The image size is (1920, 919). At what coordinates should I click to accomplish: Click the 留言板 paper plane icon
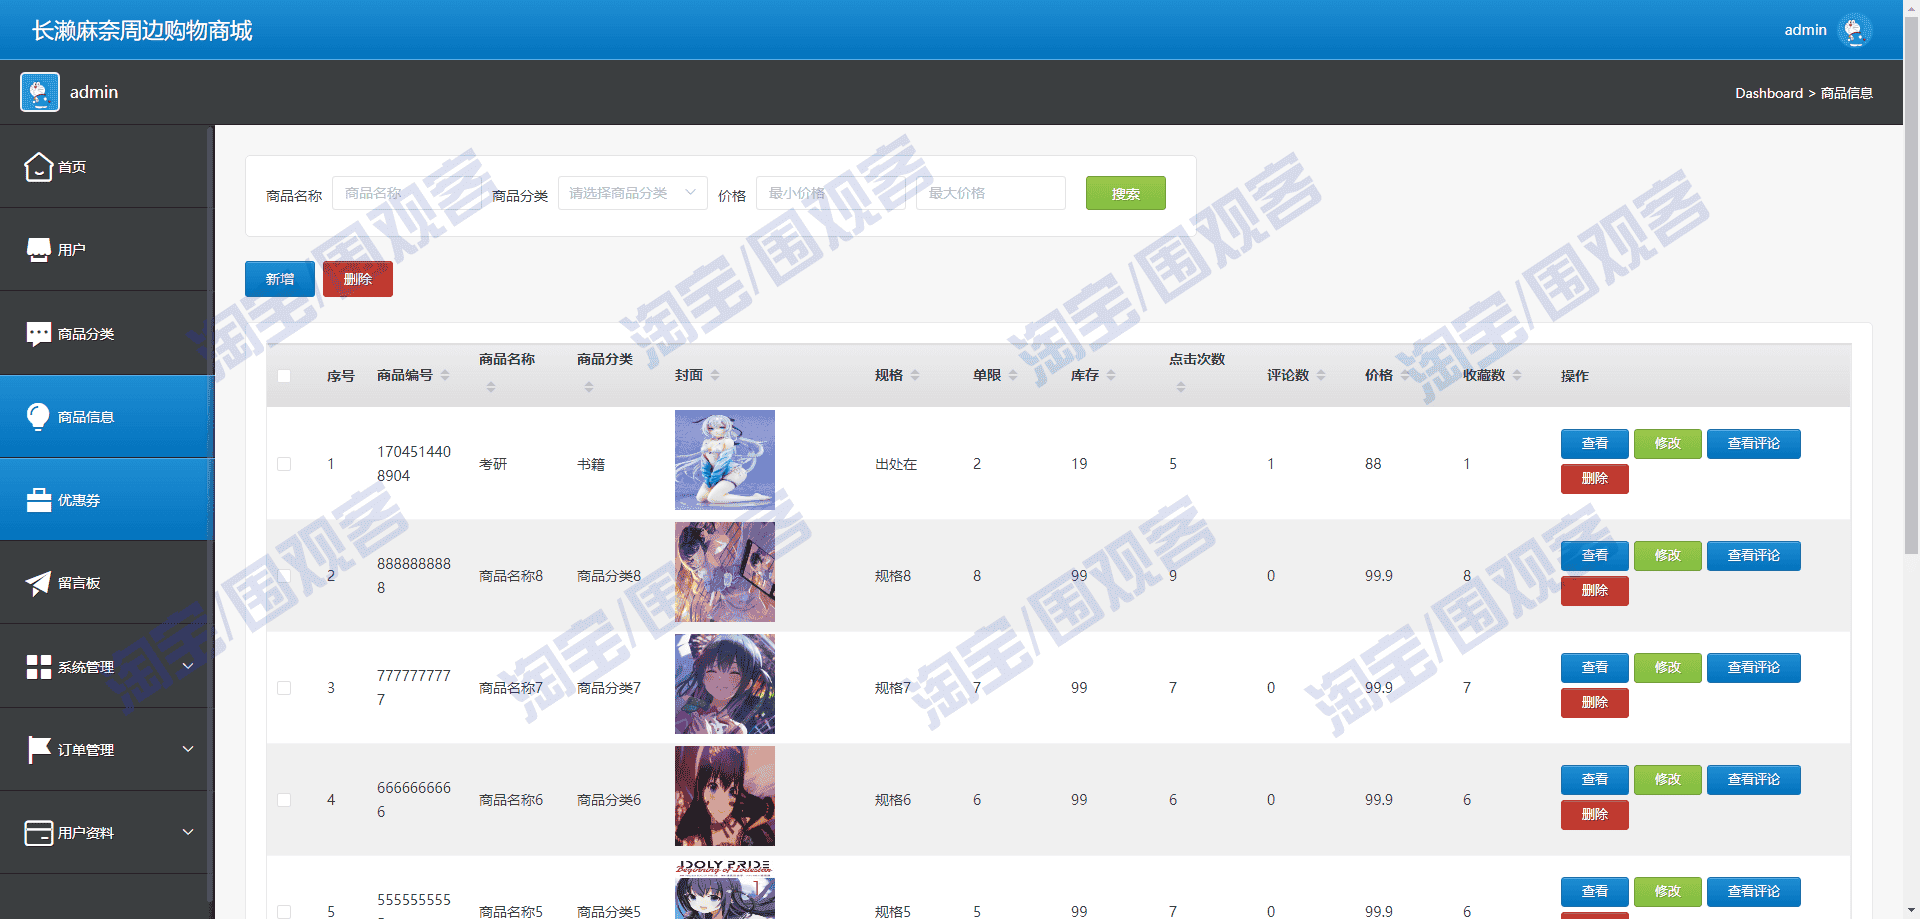point(38,583)
